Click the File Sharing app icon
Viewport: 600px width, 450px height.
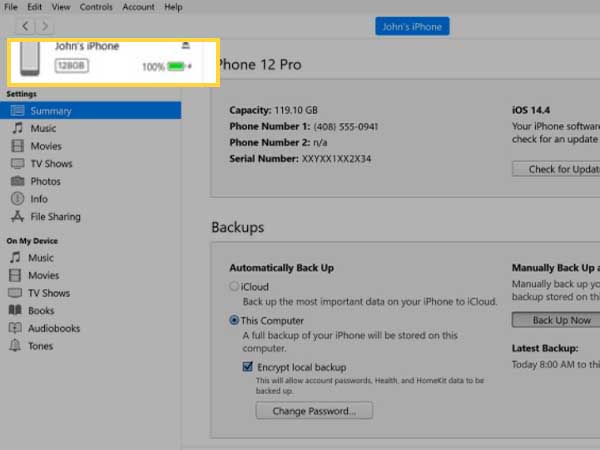[17, 217]
